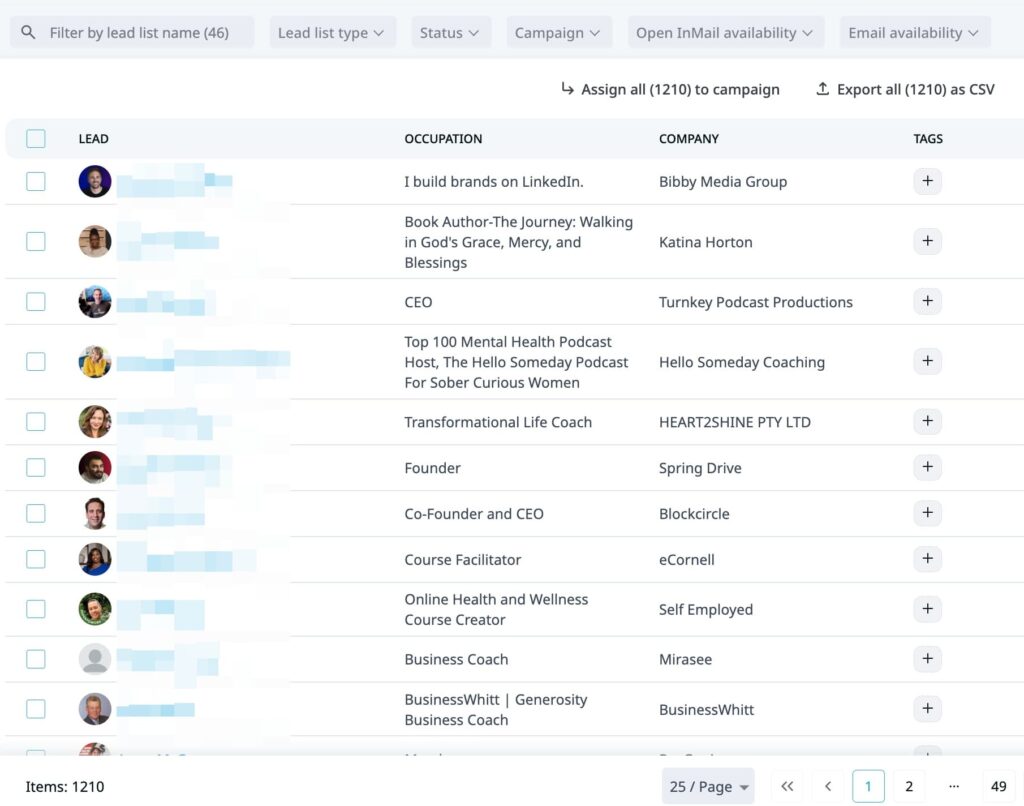Open the 25 / Page size selector

point(708,786)
